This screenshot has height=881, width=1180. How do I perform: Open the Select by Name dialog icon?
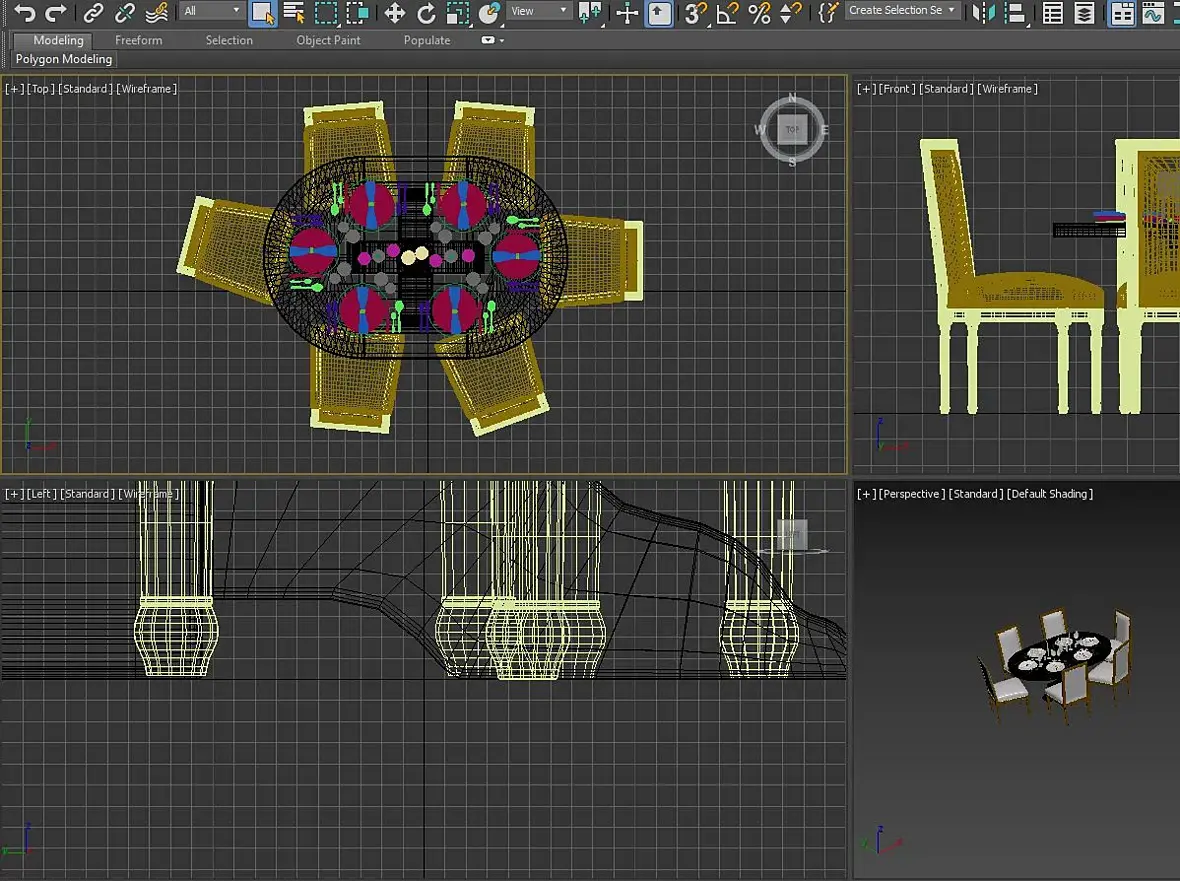293,12
